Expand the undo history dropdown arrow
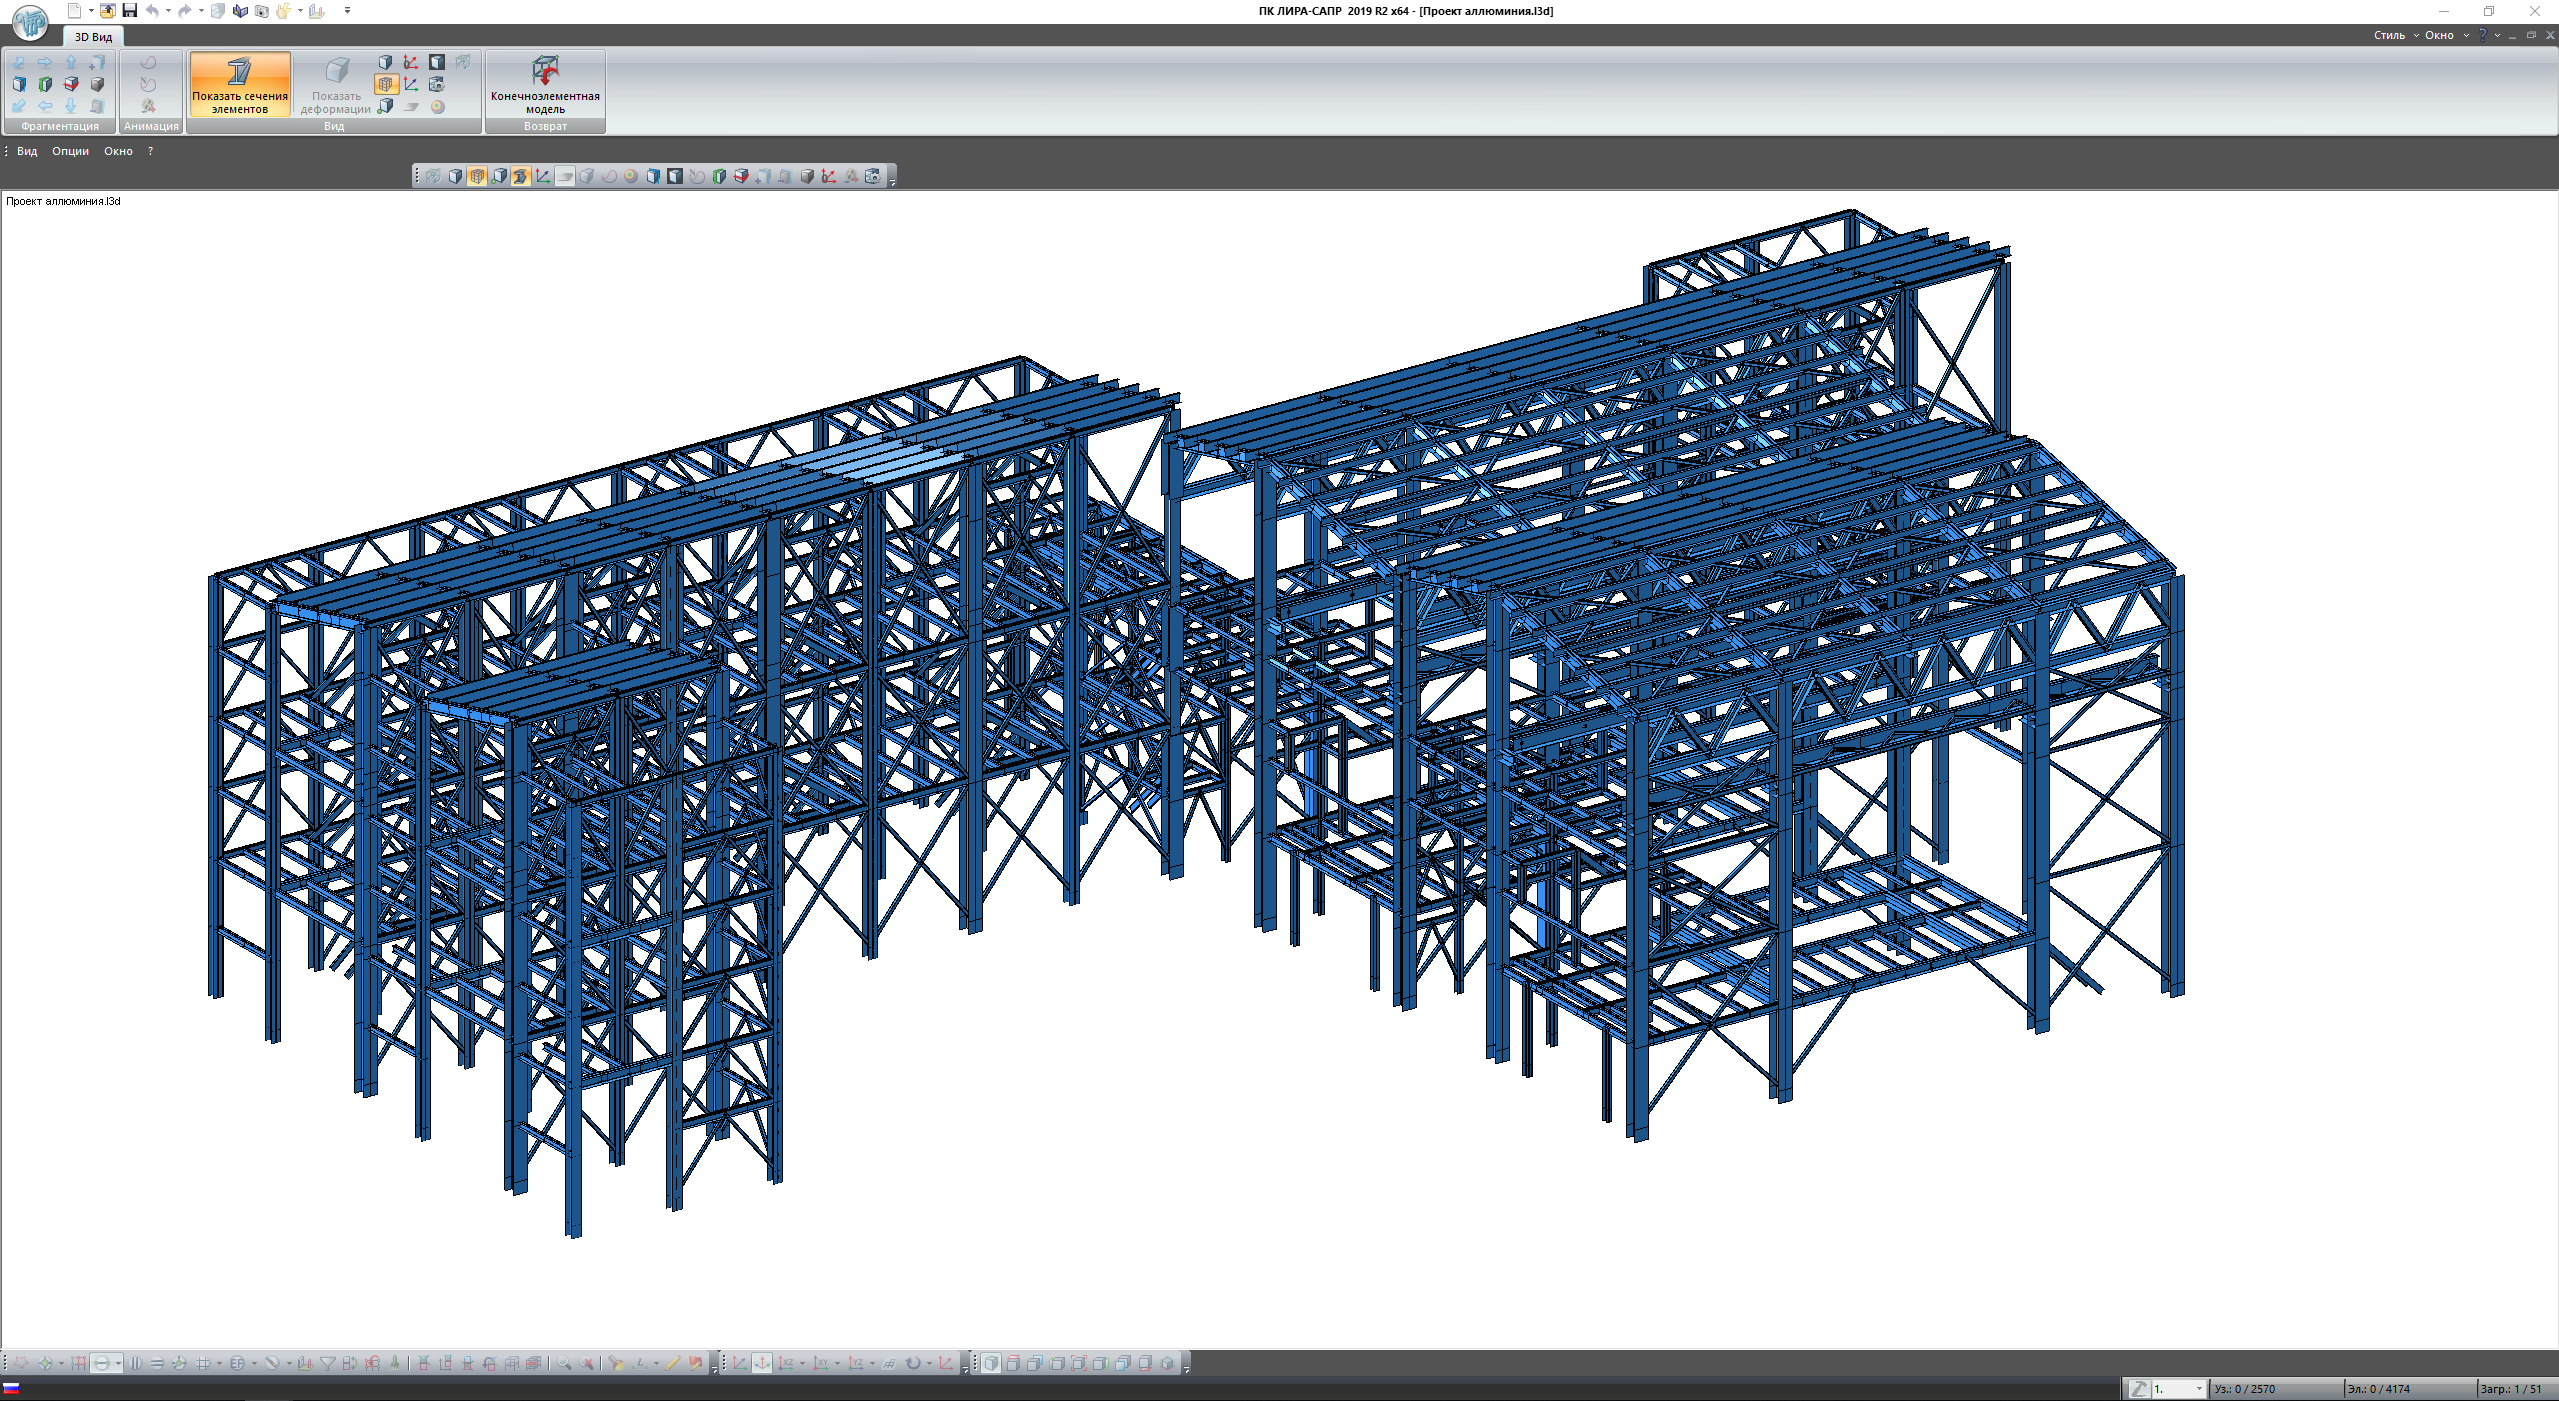The image size is (2559, 1401). click(x=168, y=11)
